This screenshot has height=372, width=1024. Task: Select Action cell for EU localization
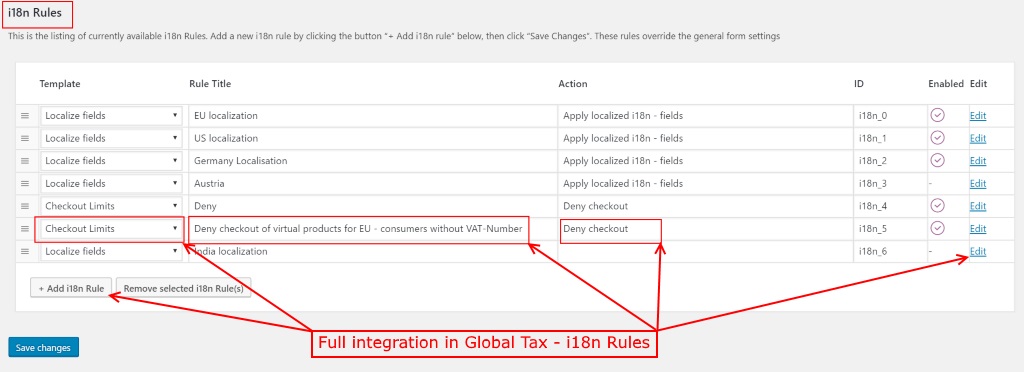[x=705, y=116]
